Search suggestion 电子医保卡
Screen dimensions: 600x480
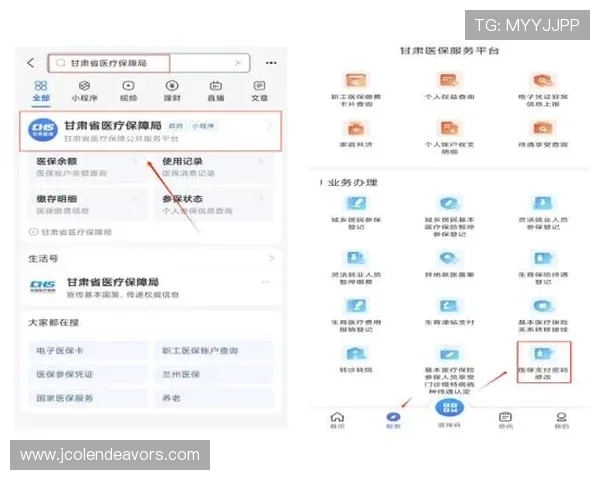(88, 351)
